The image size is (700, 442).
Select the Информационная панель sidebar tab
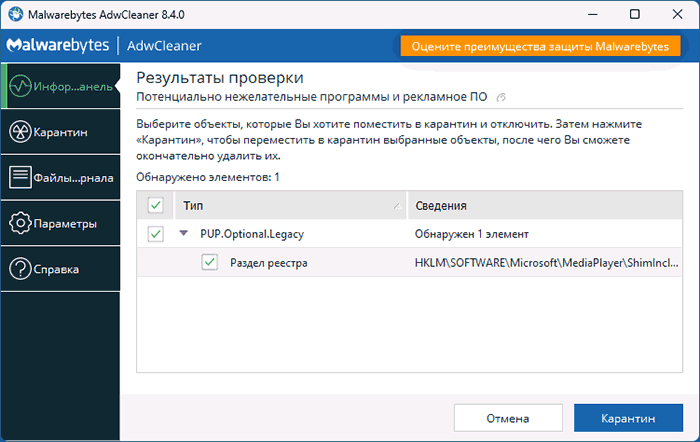pyautogui.click(x=60, y=86)
